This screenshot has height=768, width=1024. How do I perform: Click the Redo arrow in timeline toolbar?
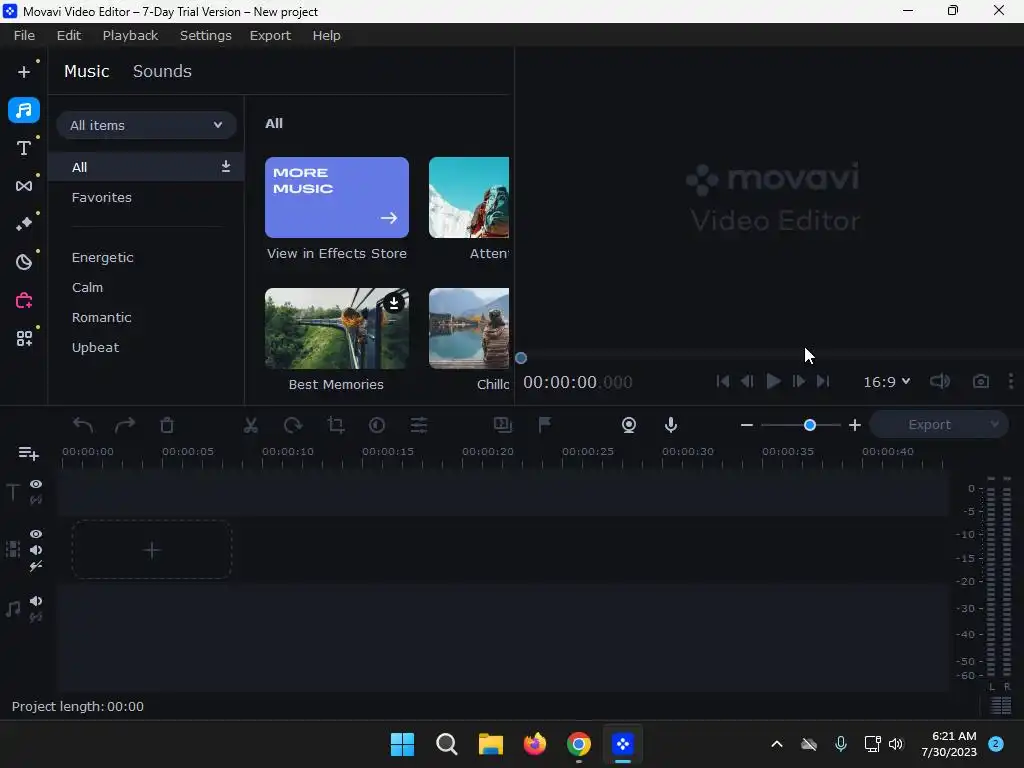pos(125,425)
